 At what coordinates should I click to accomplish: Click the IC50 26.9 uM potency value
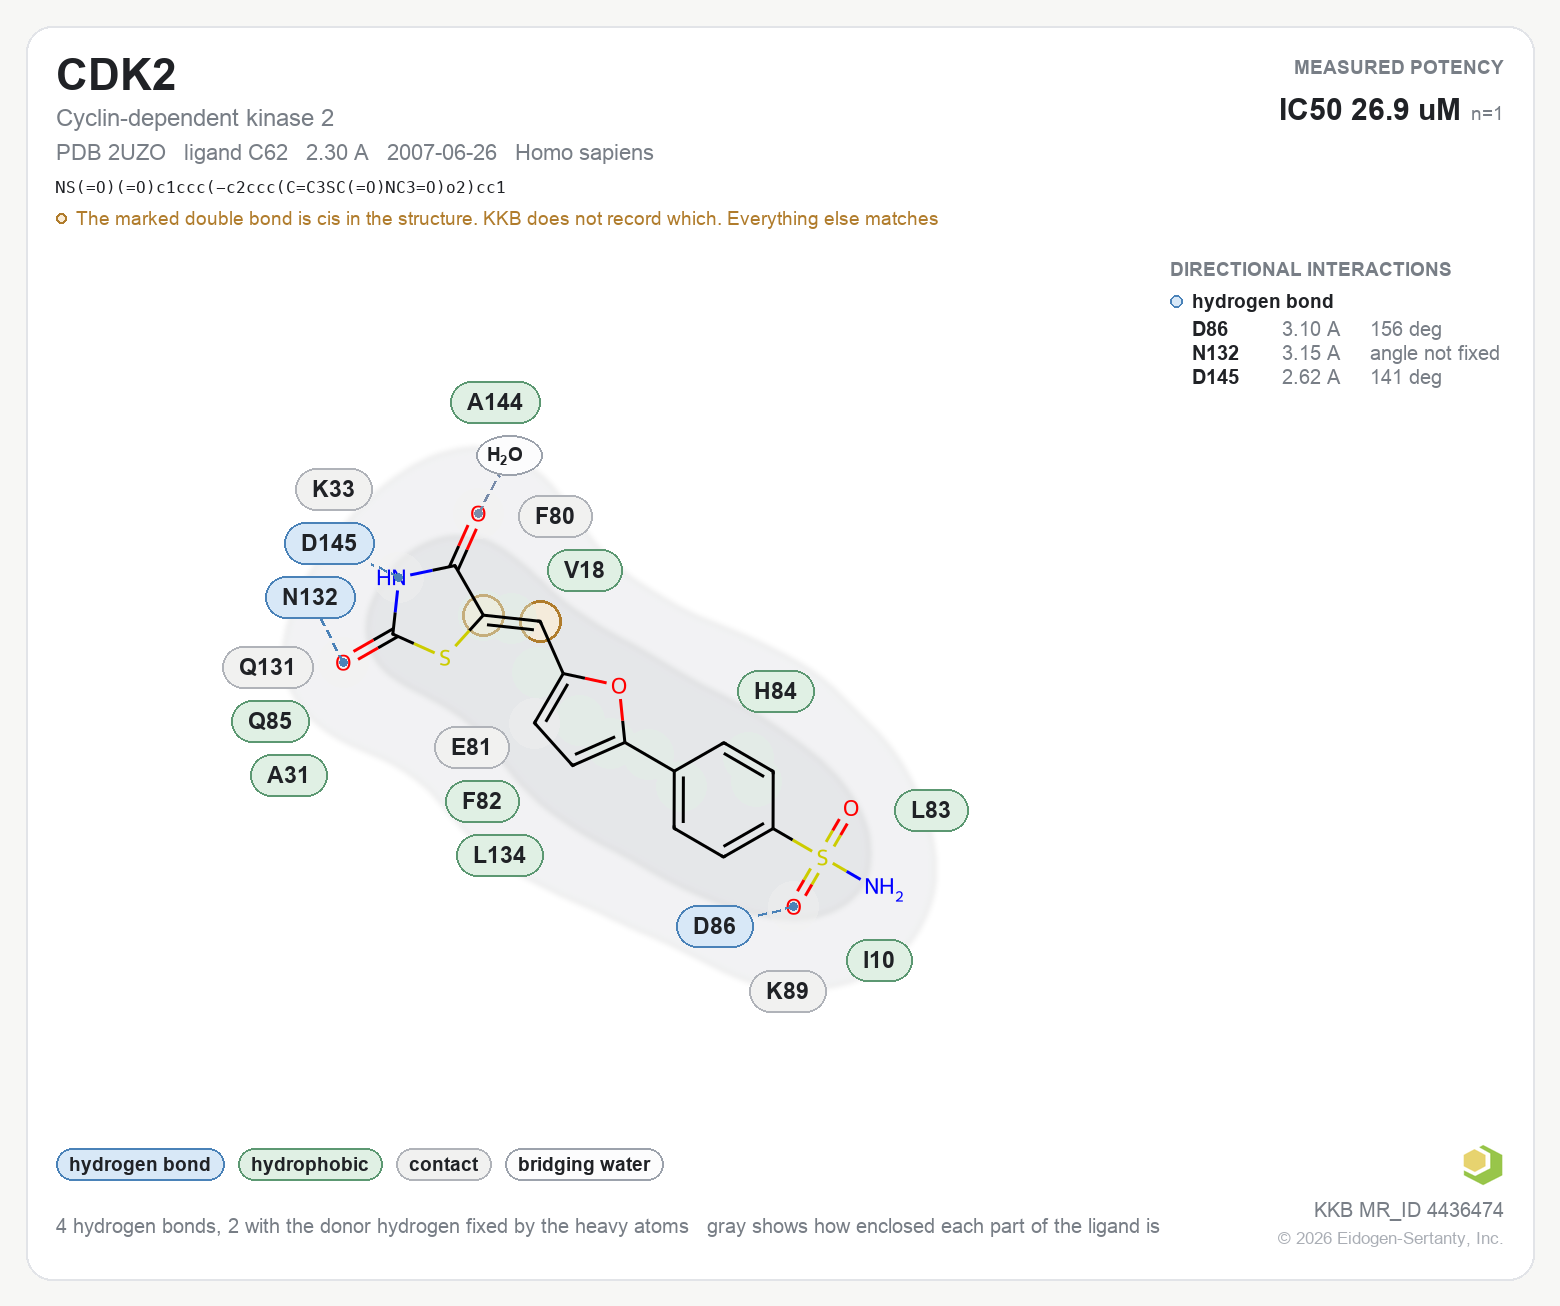tap(1369, 109)
